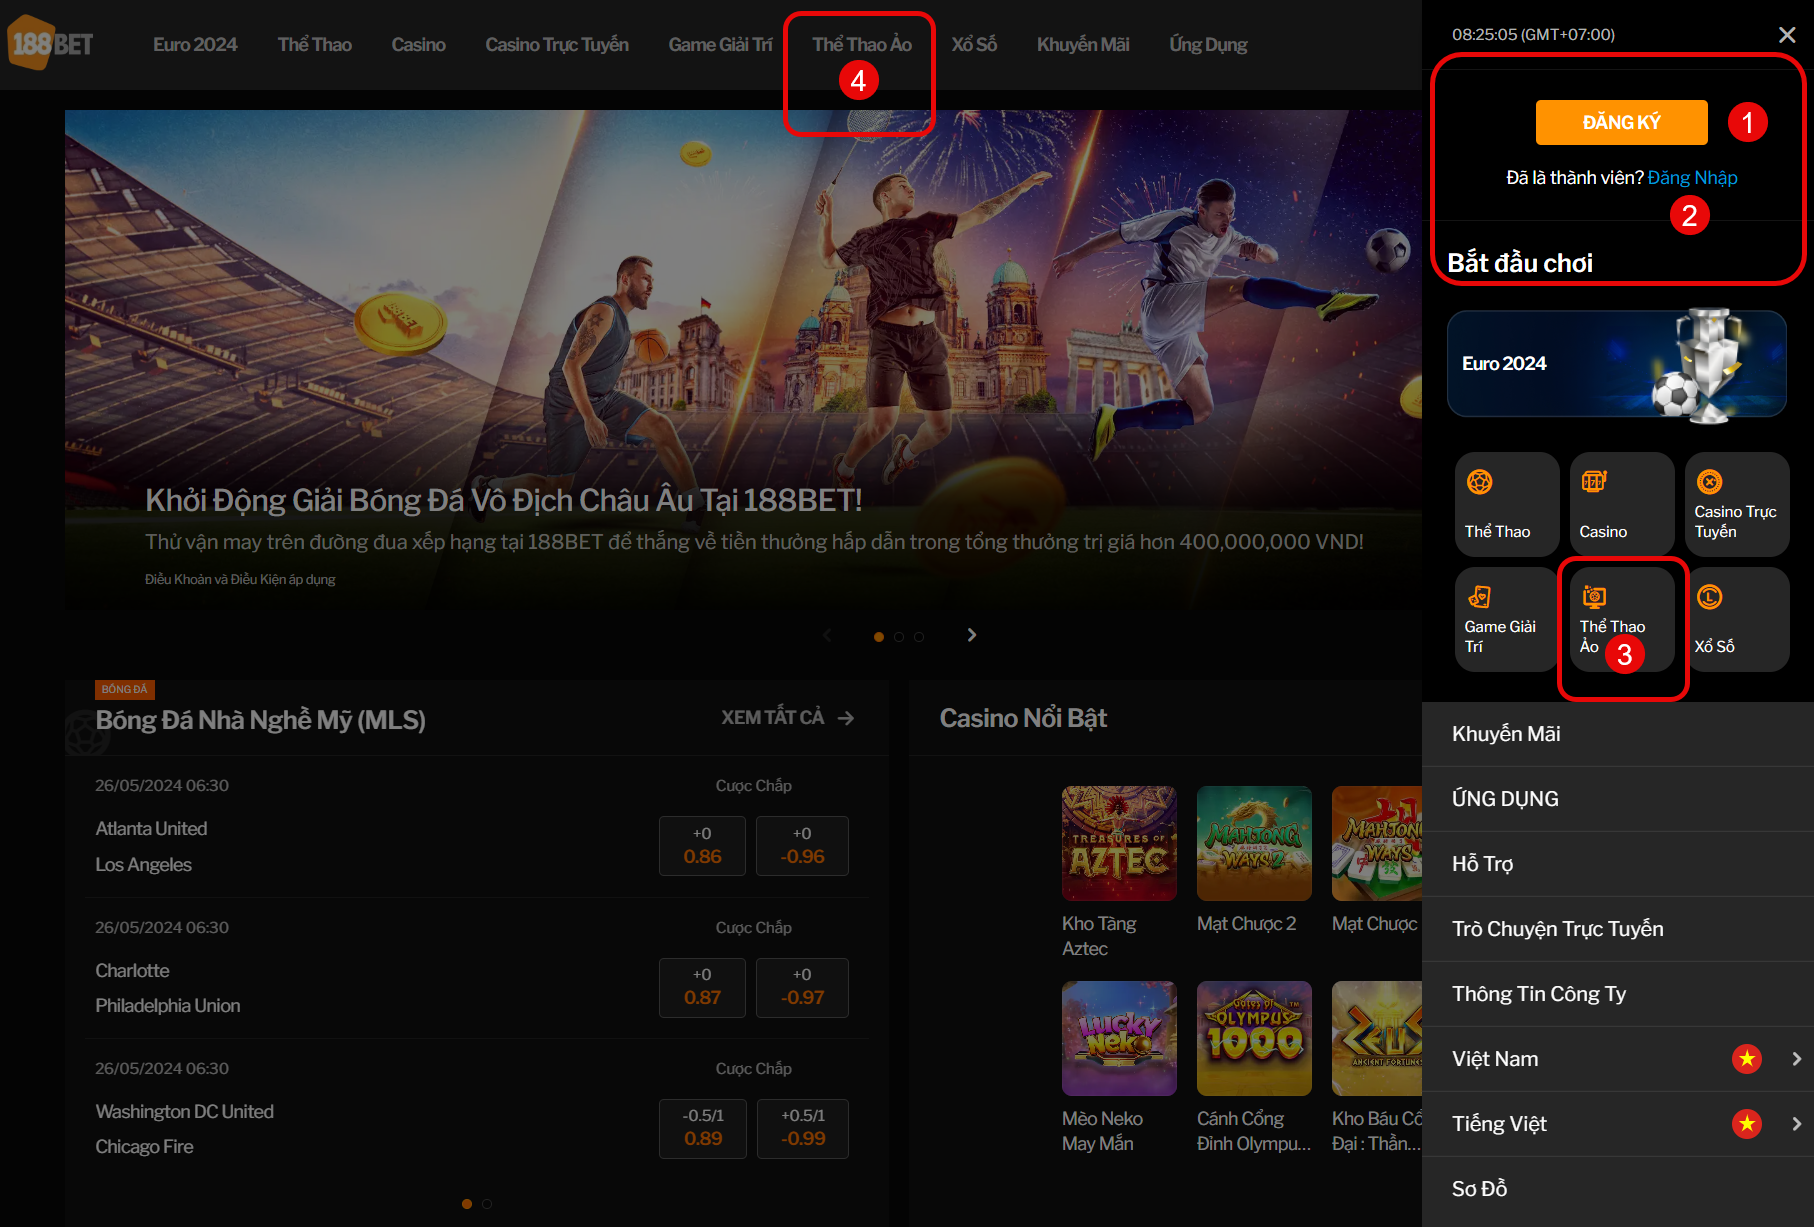Select the first banner carousel dot
The image size is (1814, 1227).
[x=879, y=637]
